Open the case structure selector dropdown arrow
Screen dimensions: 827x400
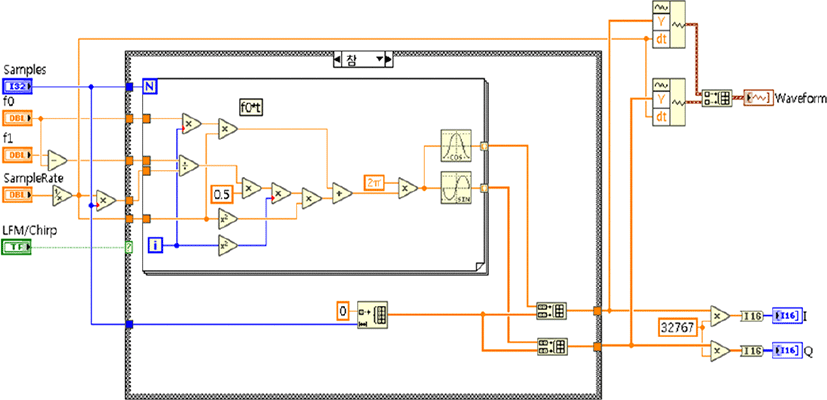(378, 59)
